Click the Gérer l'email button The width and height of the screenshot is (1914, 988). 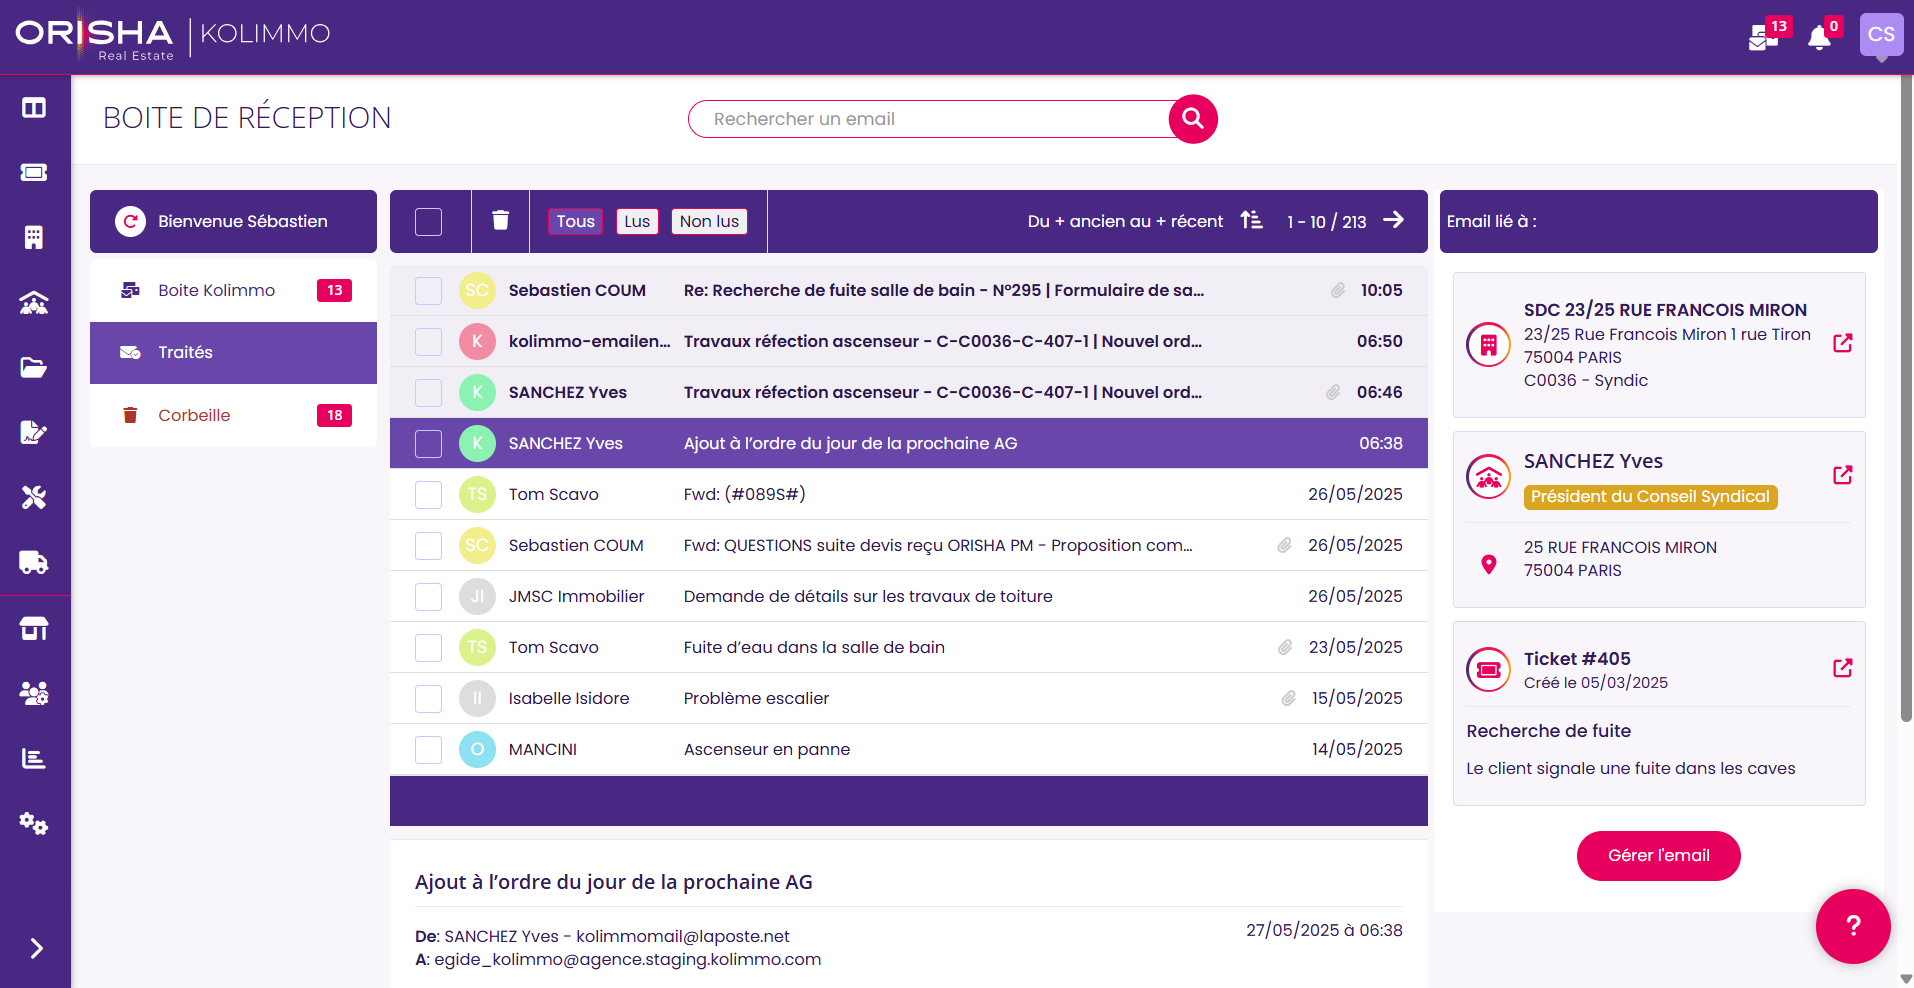1658,856
